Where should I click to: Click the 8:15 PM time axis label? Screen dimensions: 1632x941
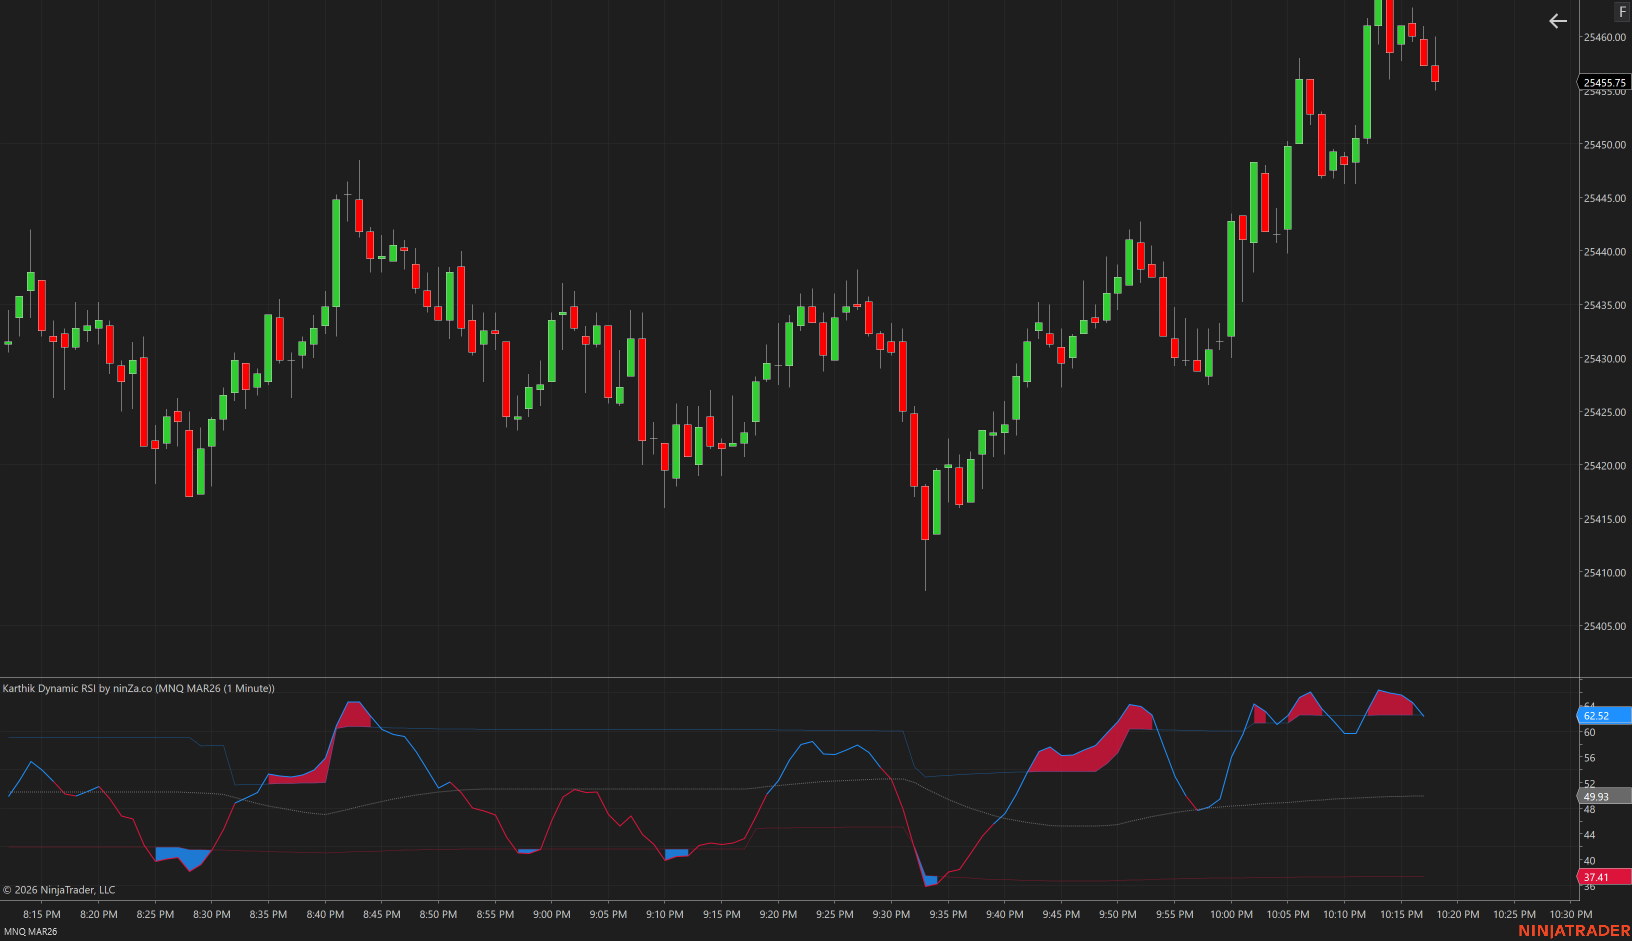(x=41, y=914)
